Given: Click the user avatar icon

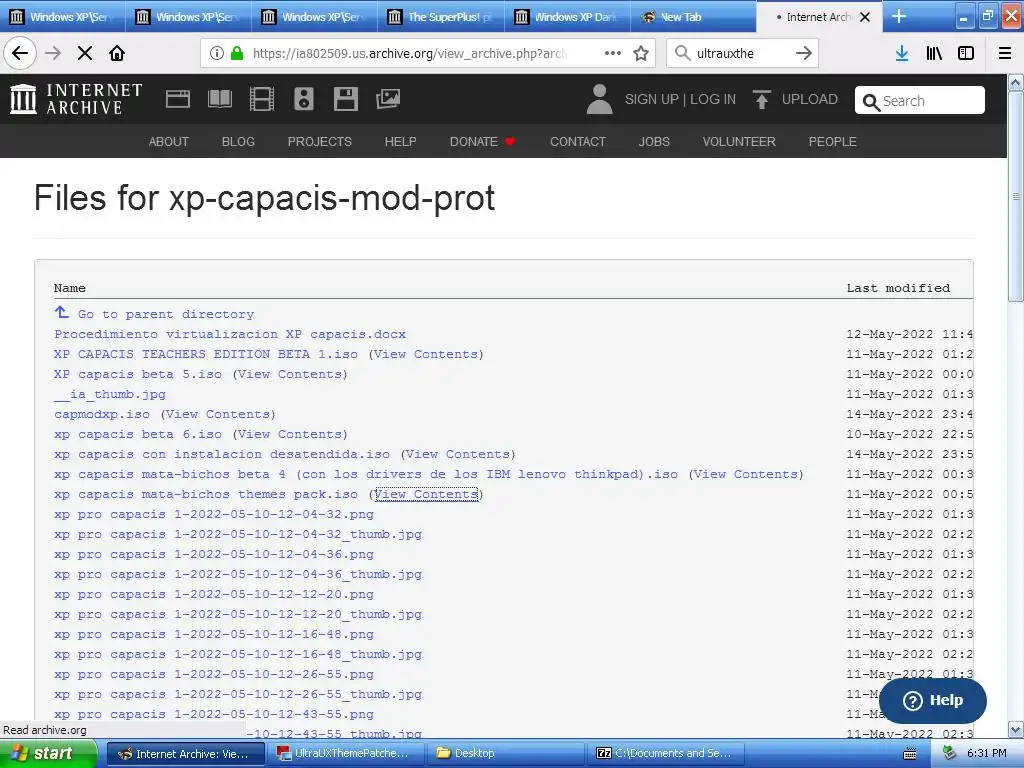Looking at the screenshot, I should pos(600,99).
